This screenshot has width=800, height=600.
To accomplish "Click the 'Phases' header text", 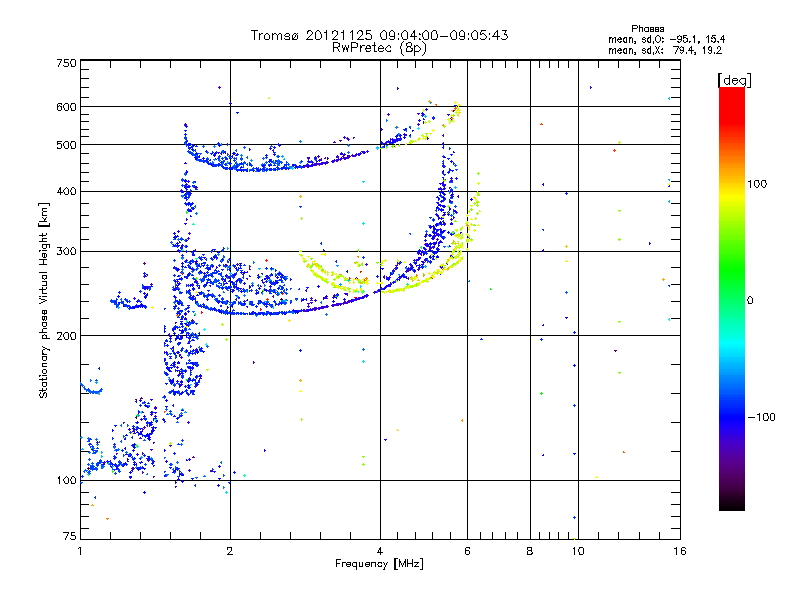I will (647, 29).
